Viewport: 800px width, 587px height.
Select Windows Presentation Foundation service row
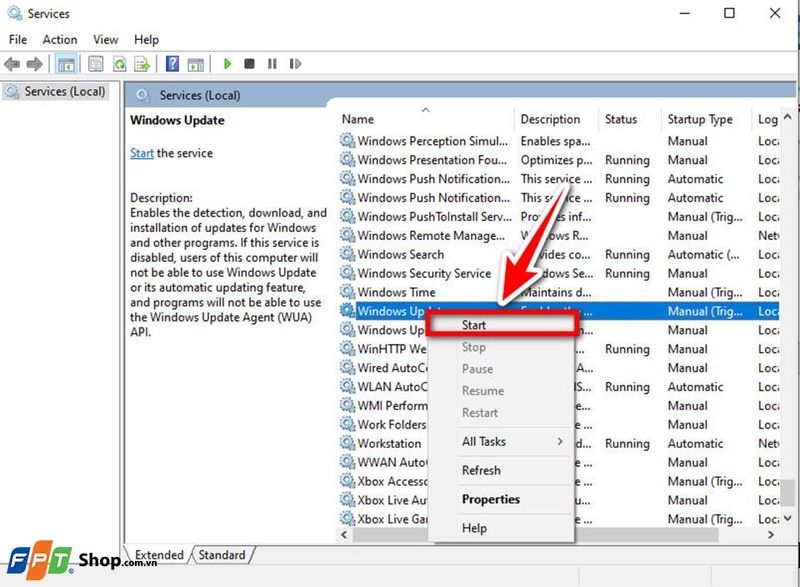[x=559, y=160]
